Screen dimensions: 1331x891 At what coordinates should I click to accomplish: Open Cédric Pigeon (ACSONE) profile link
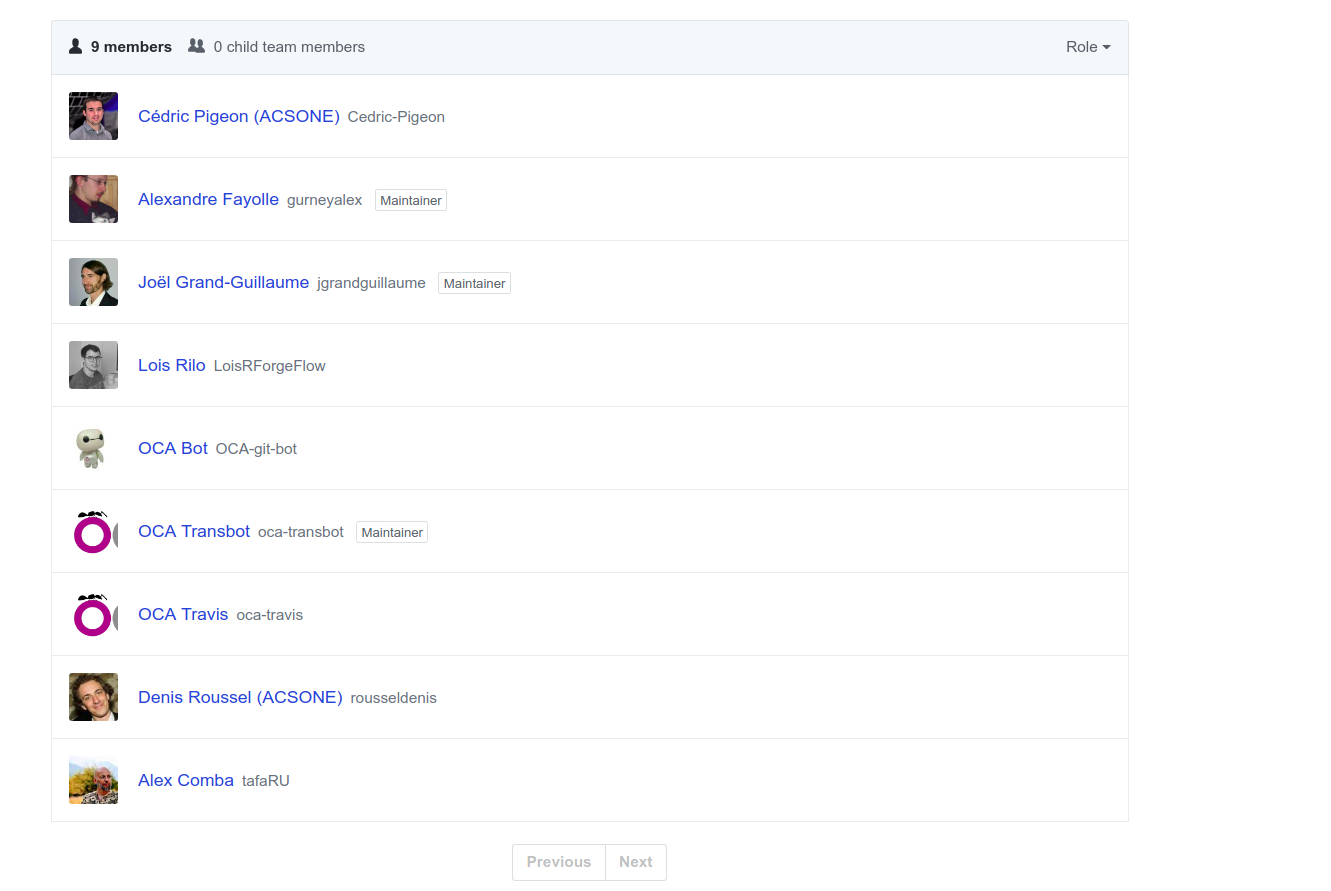(239, 116)
